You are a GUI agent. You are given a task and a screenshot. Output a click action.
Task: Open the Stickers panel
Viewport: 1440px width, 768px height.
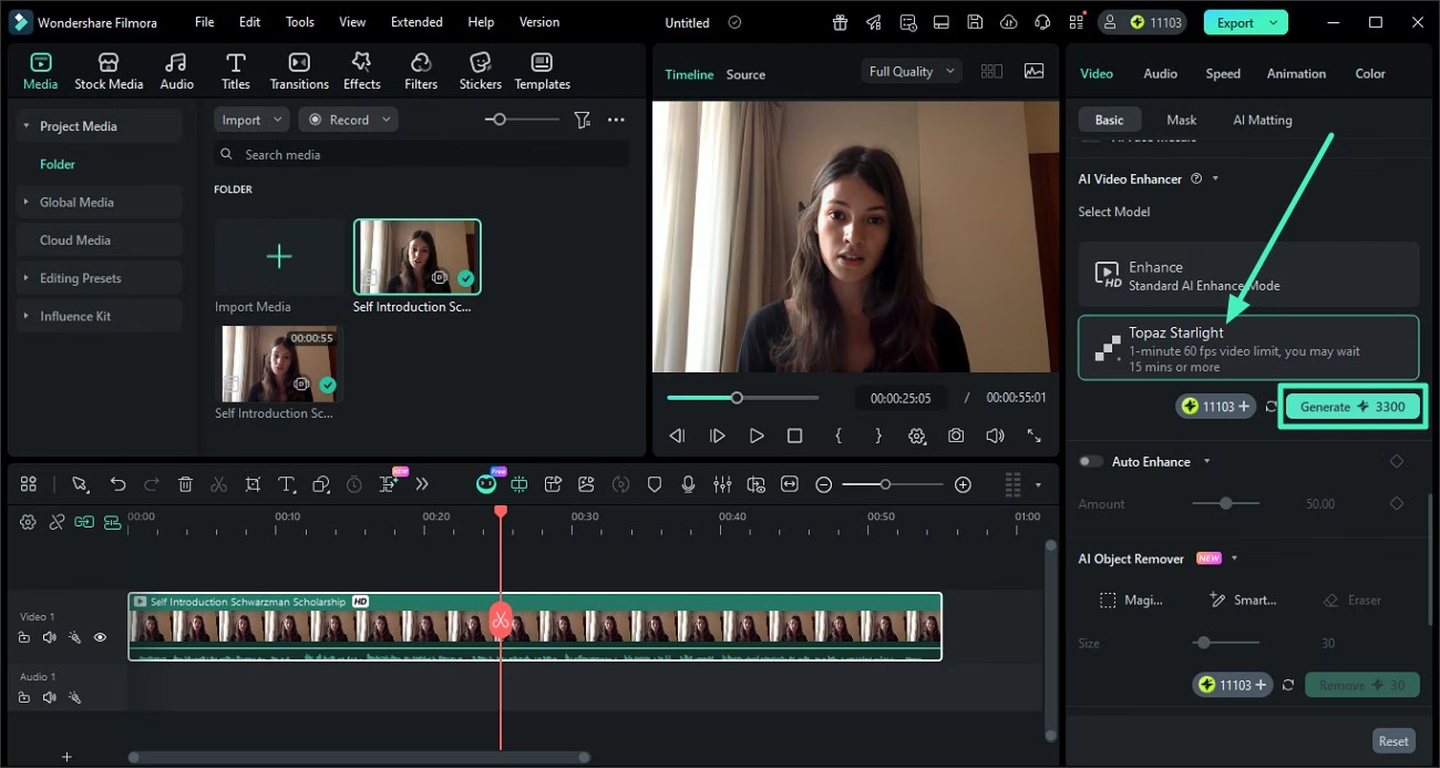tap(480, 71)
